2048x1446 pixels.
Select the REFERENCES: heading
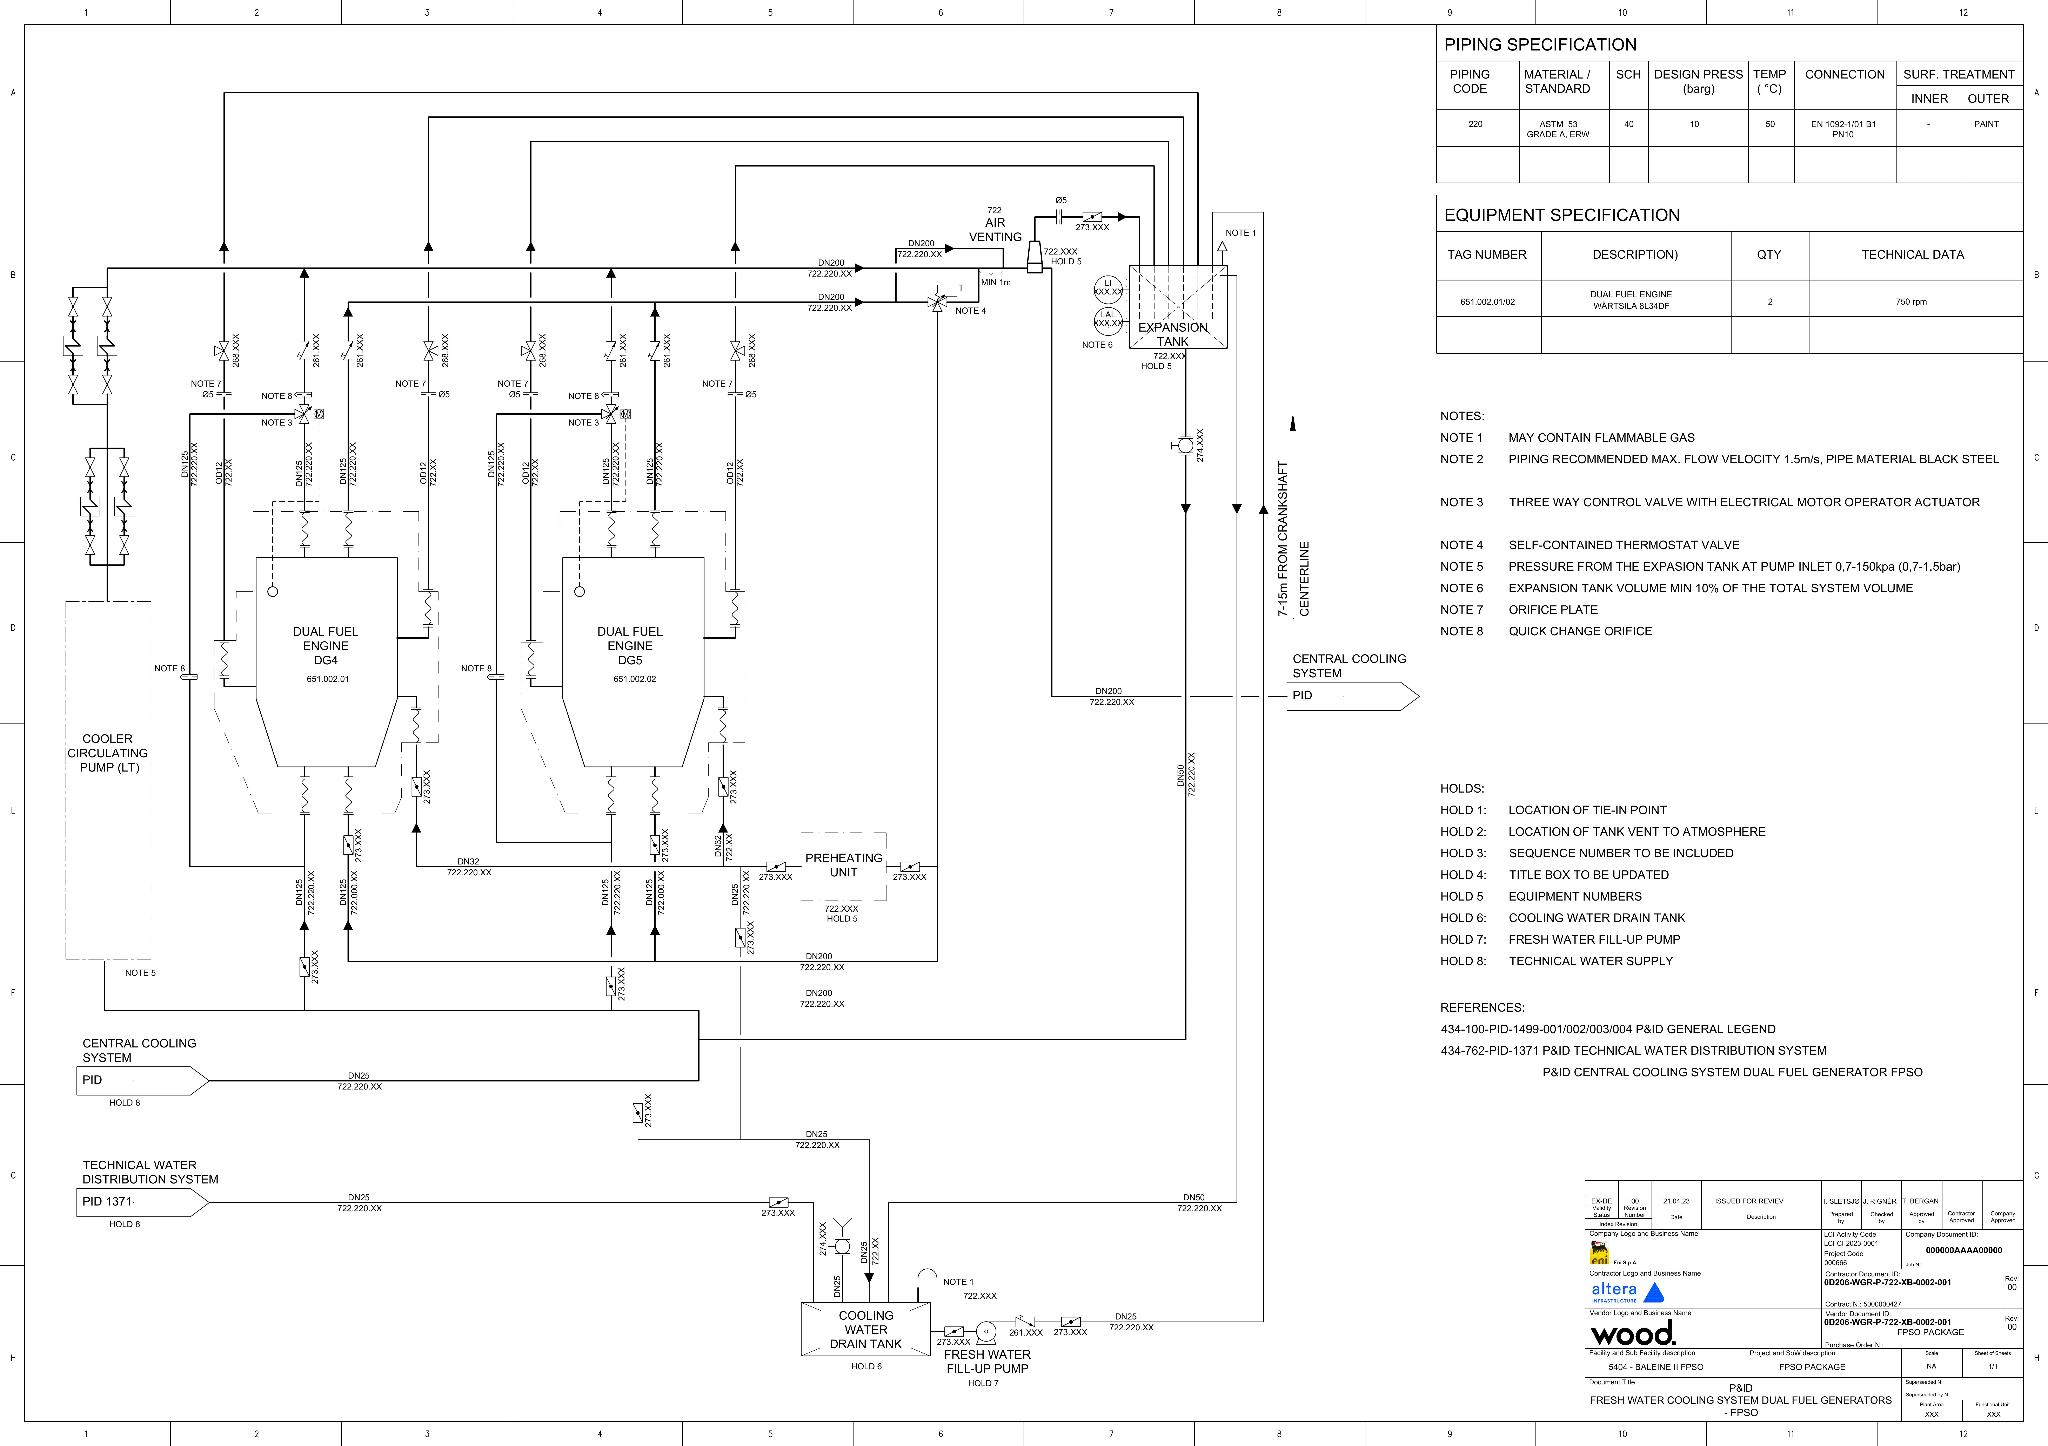(1482, 1008)
